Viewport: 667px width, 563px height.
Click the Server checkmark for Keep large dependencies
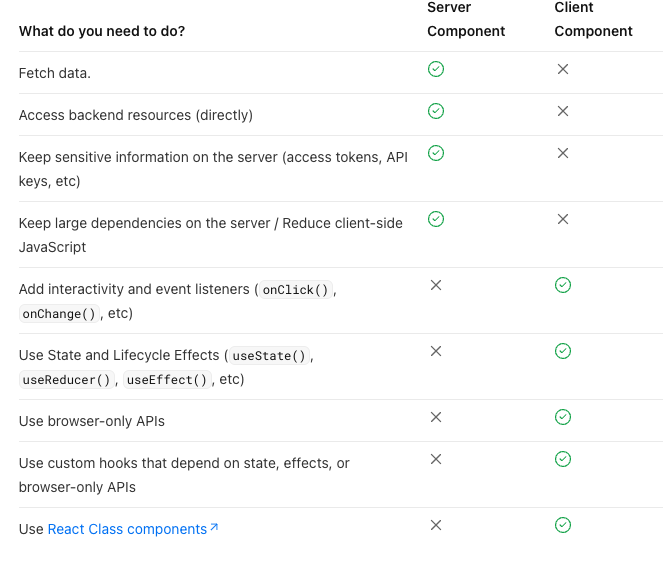tap(436, 219)
